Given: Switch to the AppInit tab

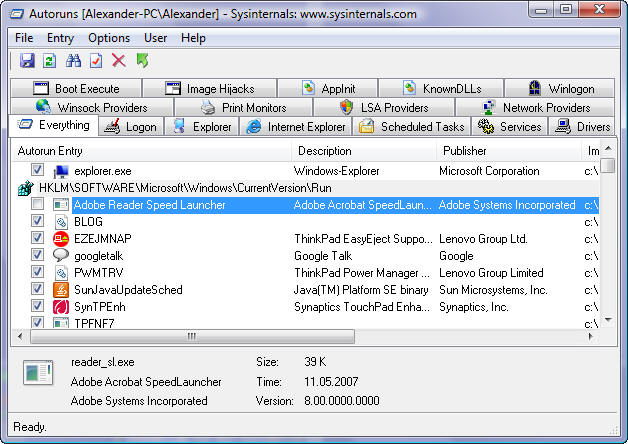Looking at the screenshot, I should tap(328, 88).
